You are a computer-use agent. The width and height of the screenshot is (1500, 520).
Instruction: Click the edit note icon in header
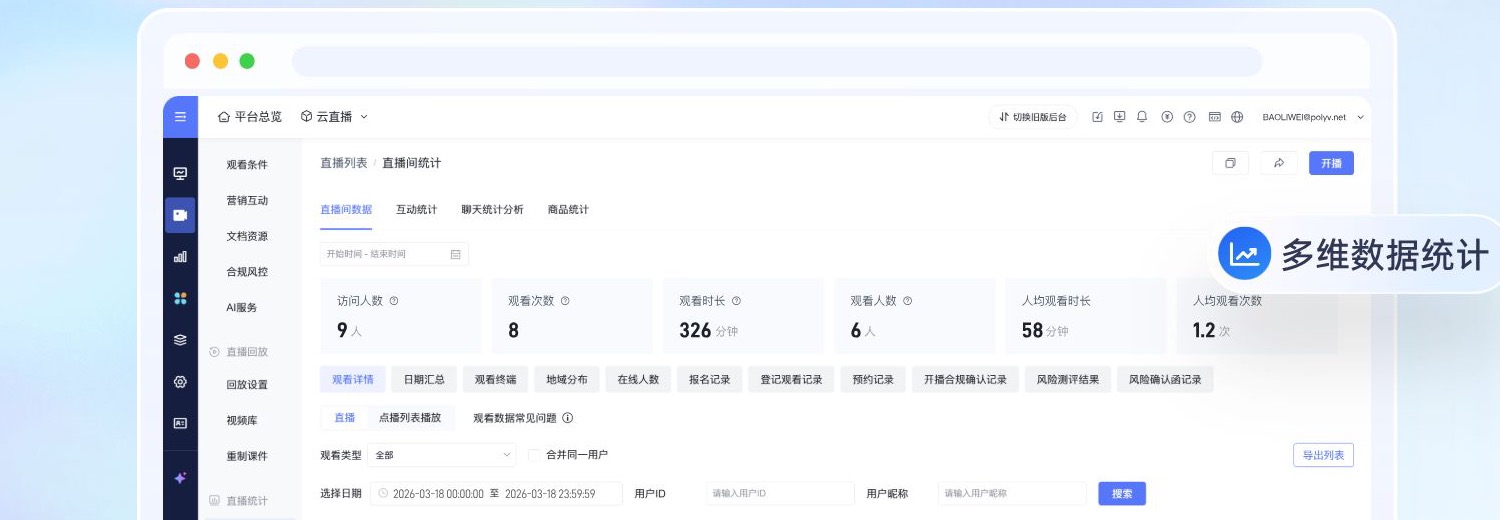[1097, 117]
